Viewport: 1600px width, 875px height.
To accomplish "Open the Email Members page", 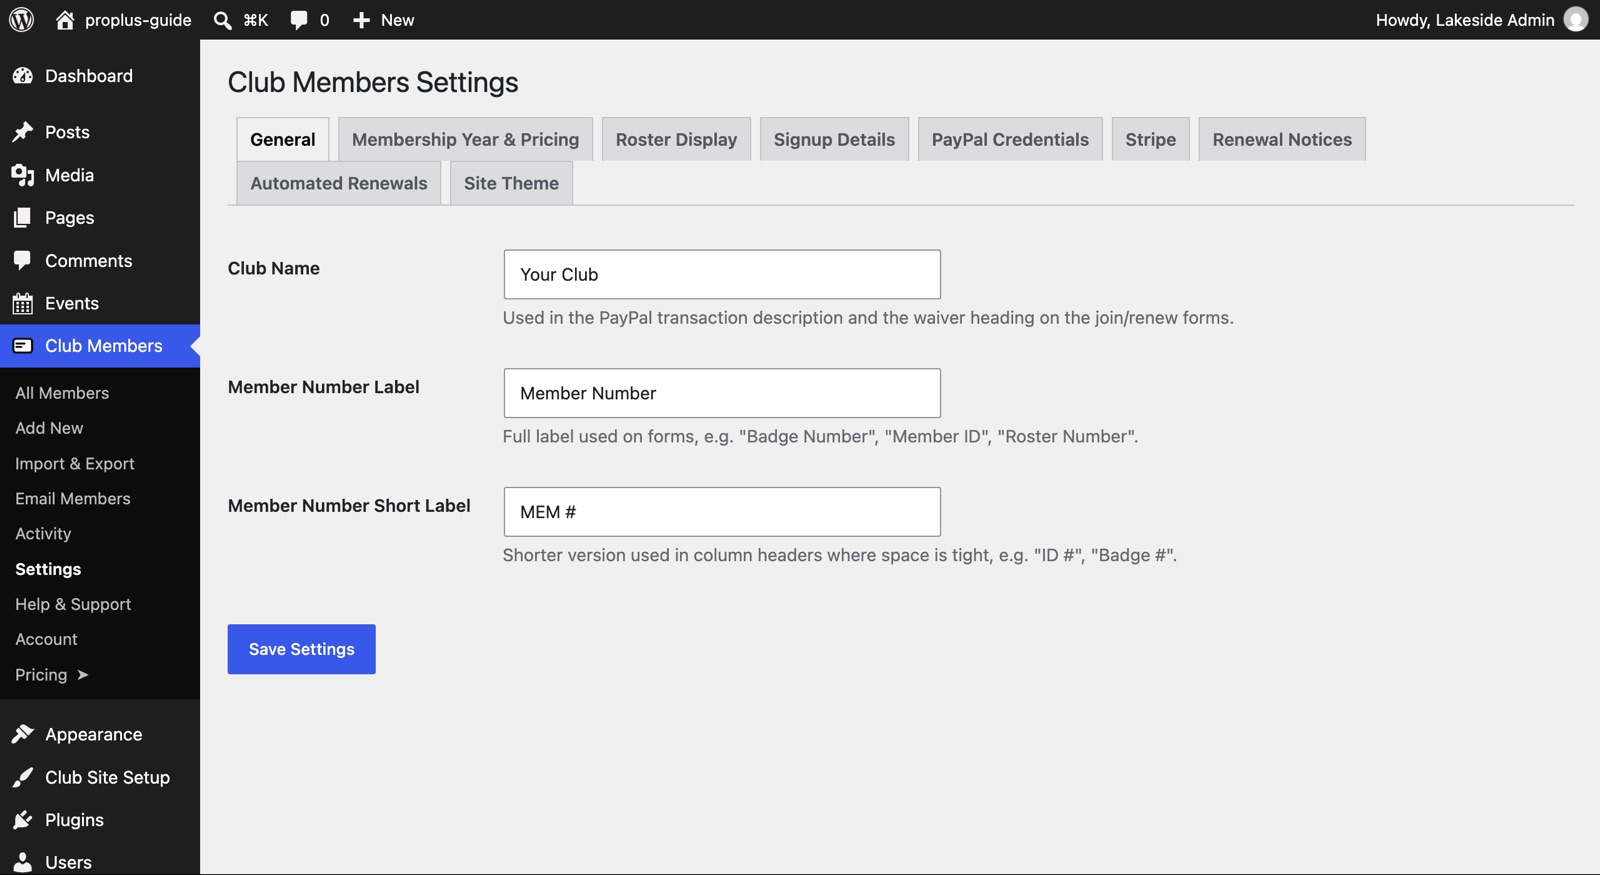I will [x=73, y=499].
